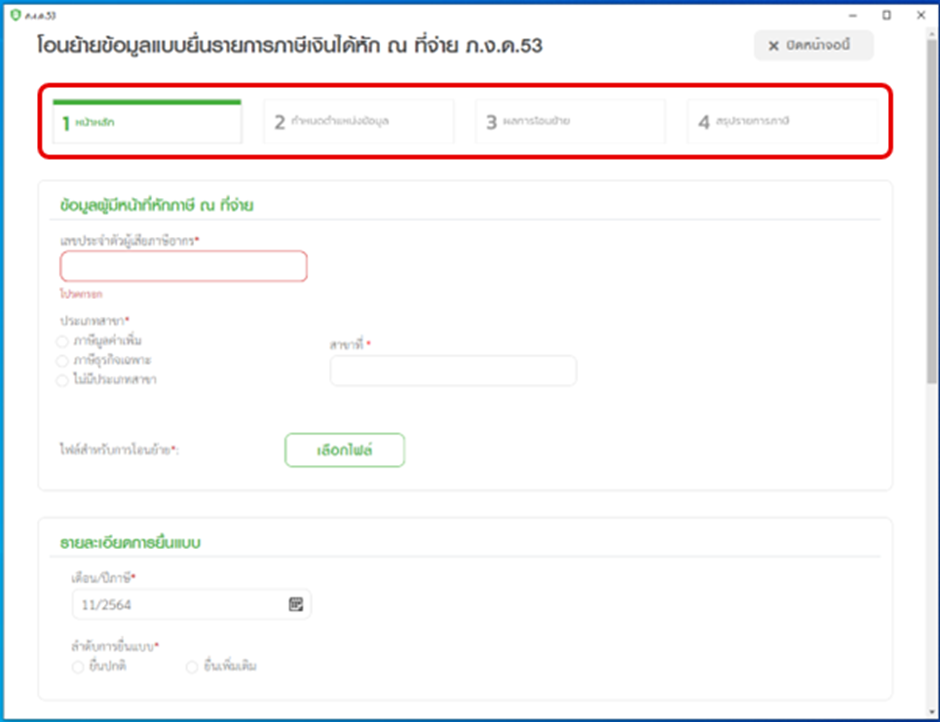Select ไม่มีประเภทสาขา radio button

[63, 379]
